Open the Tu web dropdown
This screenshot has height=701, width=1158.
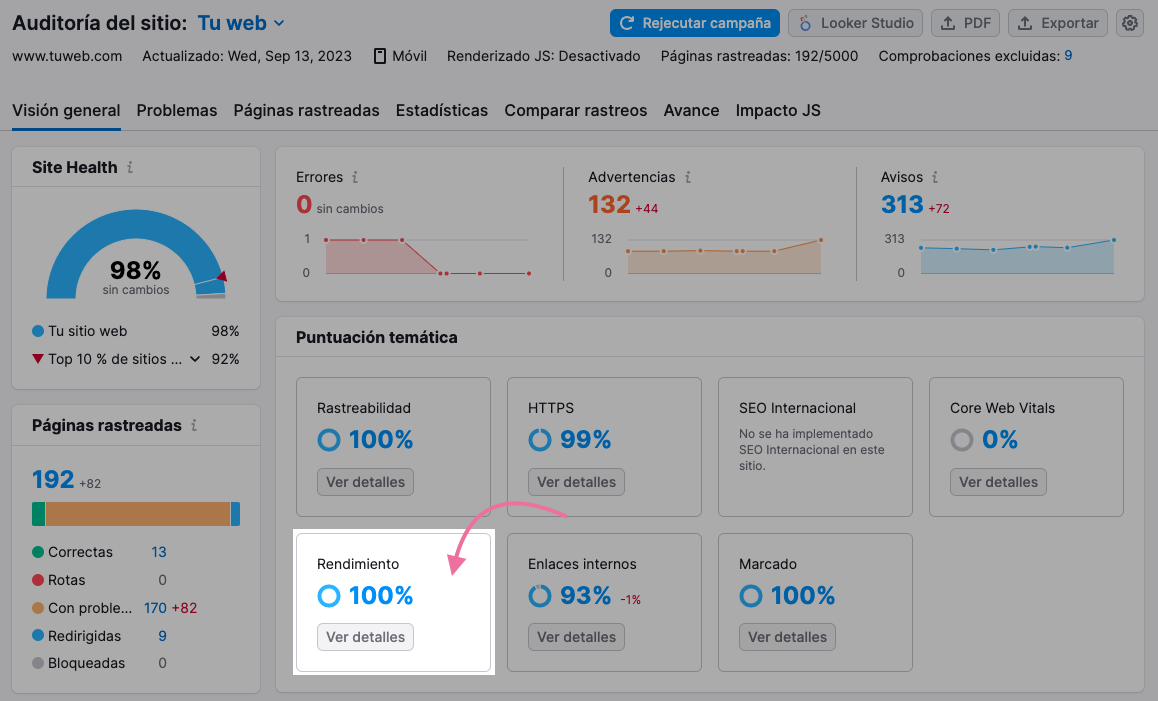(240, 22)
